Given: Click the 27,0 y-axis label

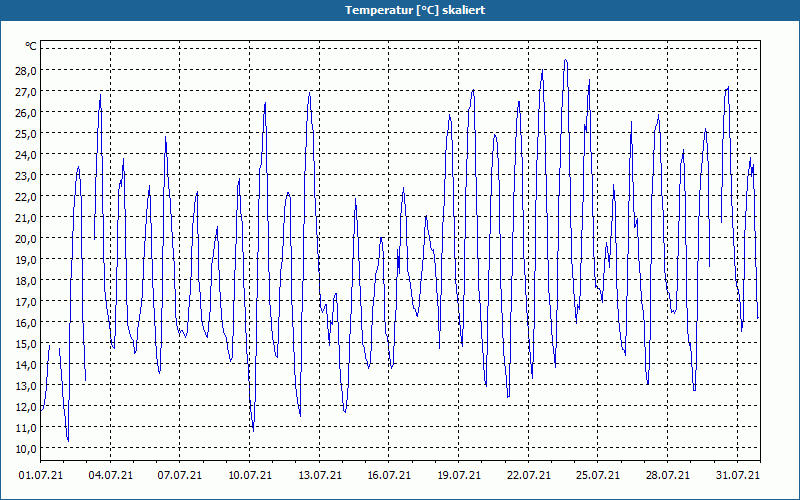Looking at the screenshot, I should point(26,92).
